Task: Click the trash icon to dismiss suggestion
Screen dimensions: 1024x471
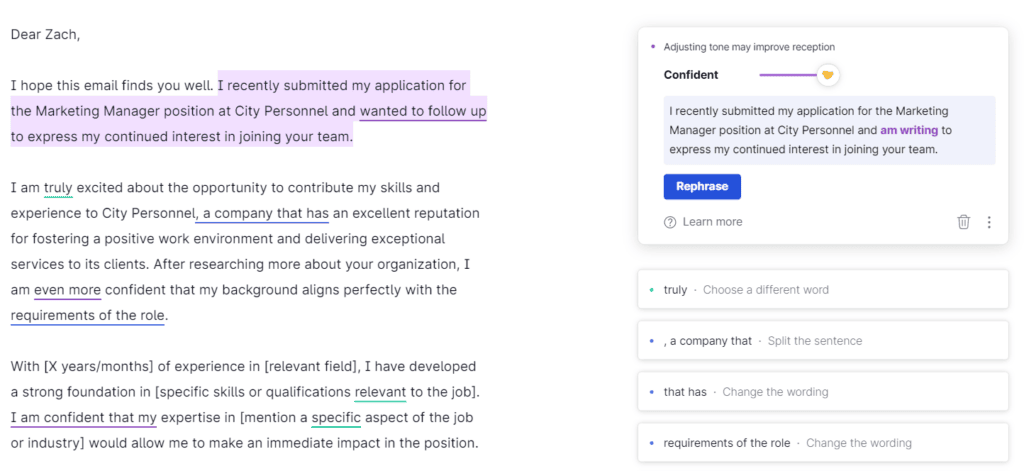Action: [x=963, y=222]
